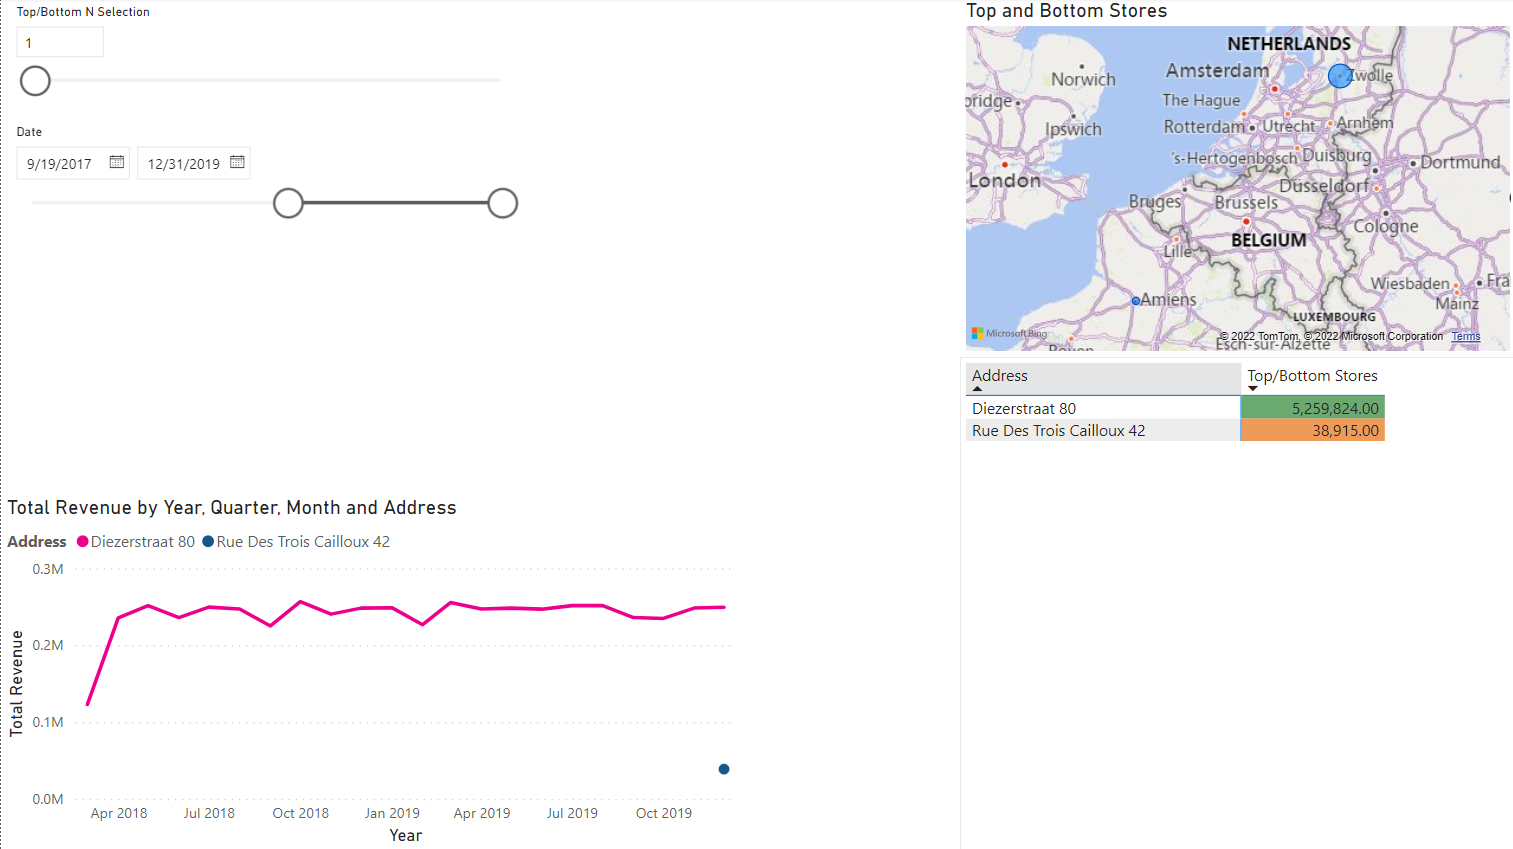Image resolution: width=1513 pixels, height=849 pixels.
Task: Click the green 5,259,824.00 value cell
Action: click(1312, 408)
